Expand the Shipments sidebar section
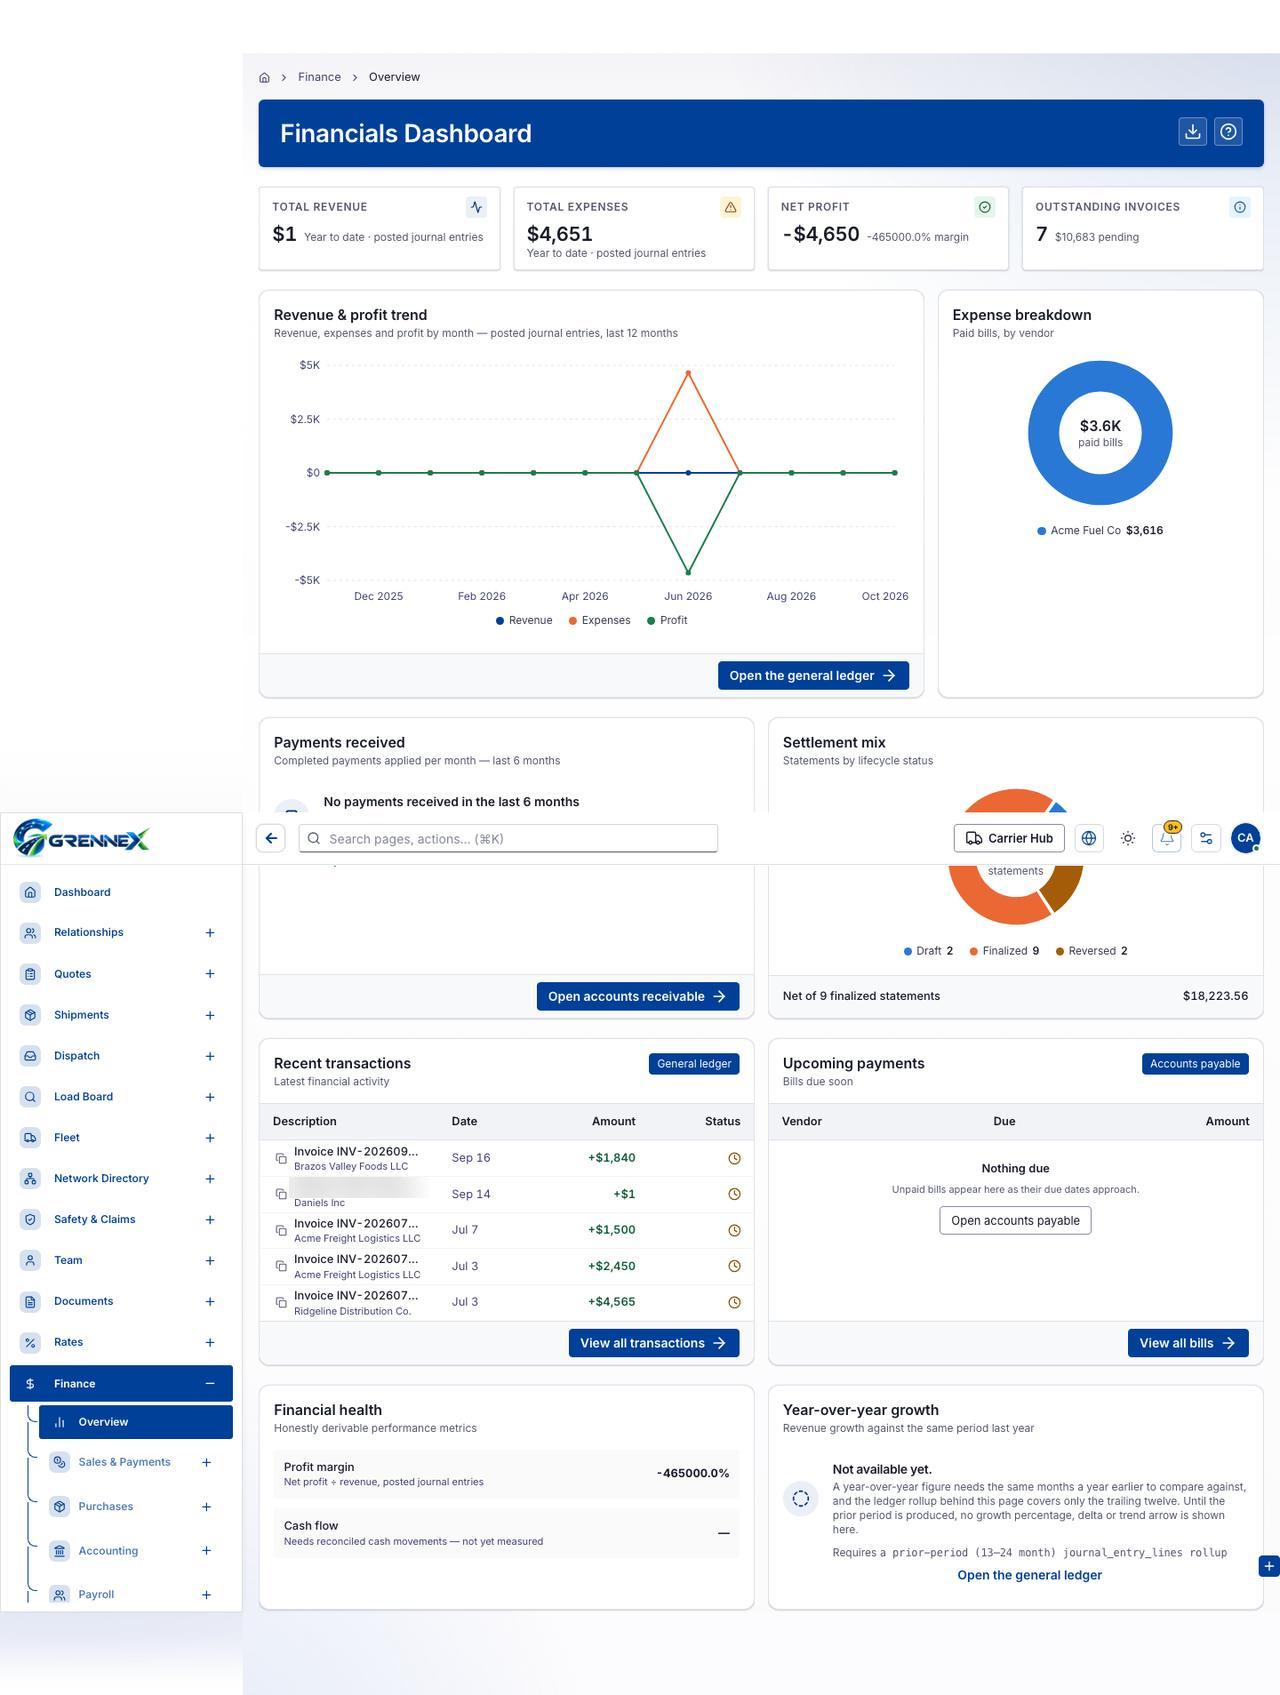Viewport: 1280px width, 1695px height. tap(210, 1015)
